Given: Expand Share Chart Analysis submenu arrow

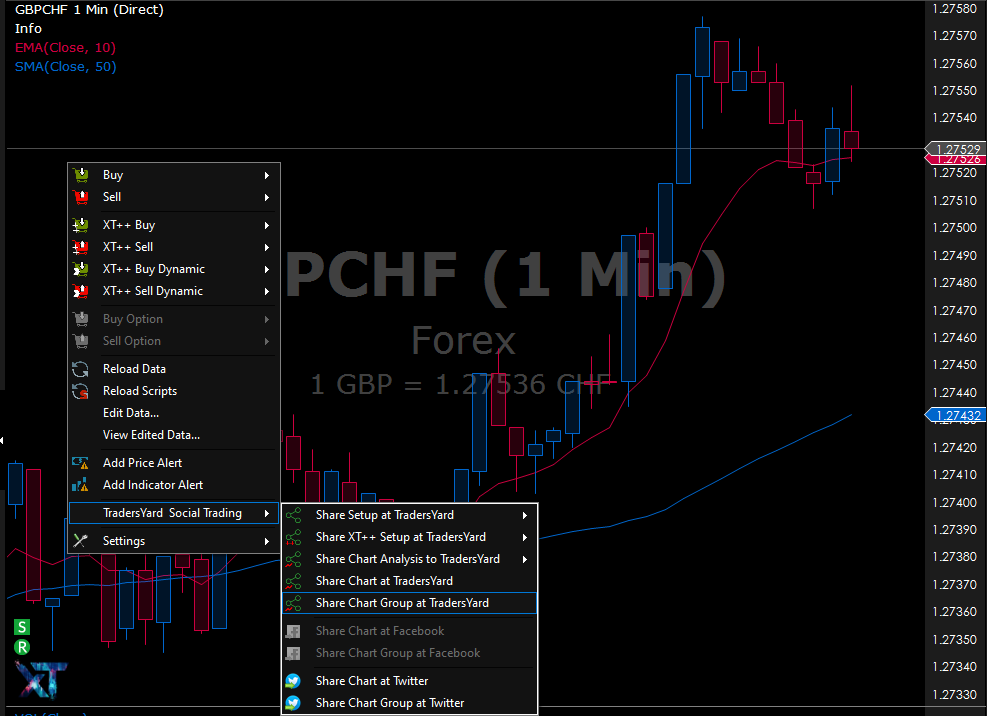Looking at the screenshot, I should click(x=525, y=559).
